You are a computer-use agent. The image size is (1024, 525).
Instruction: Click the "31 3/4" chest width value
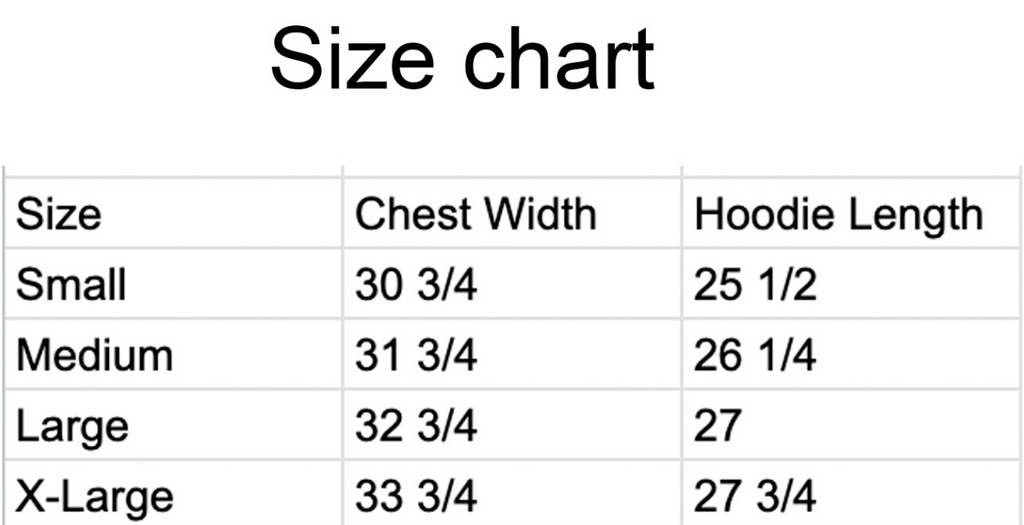(416, 356)
